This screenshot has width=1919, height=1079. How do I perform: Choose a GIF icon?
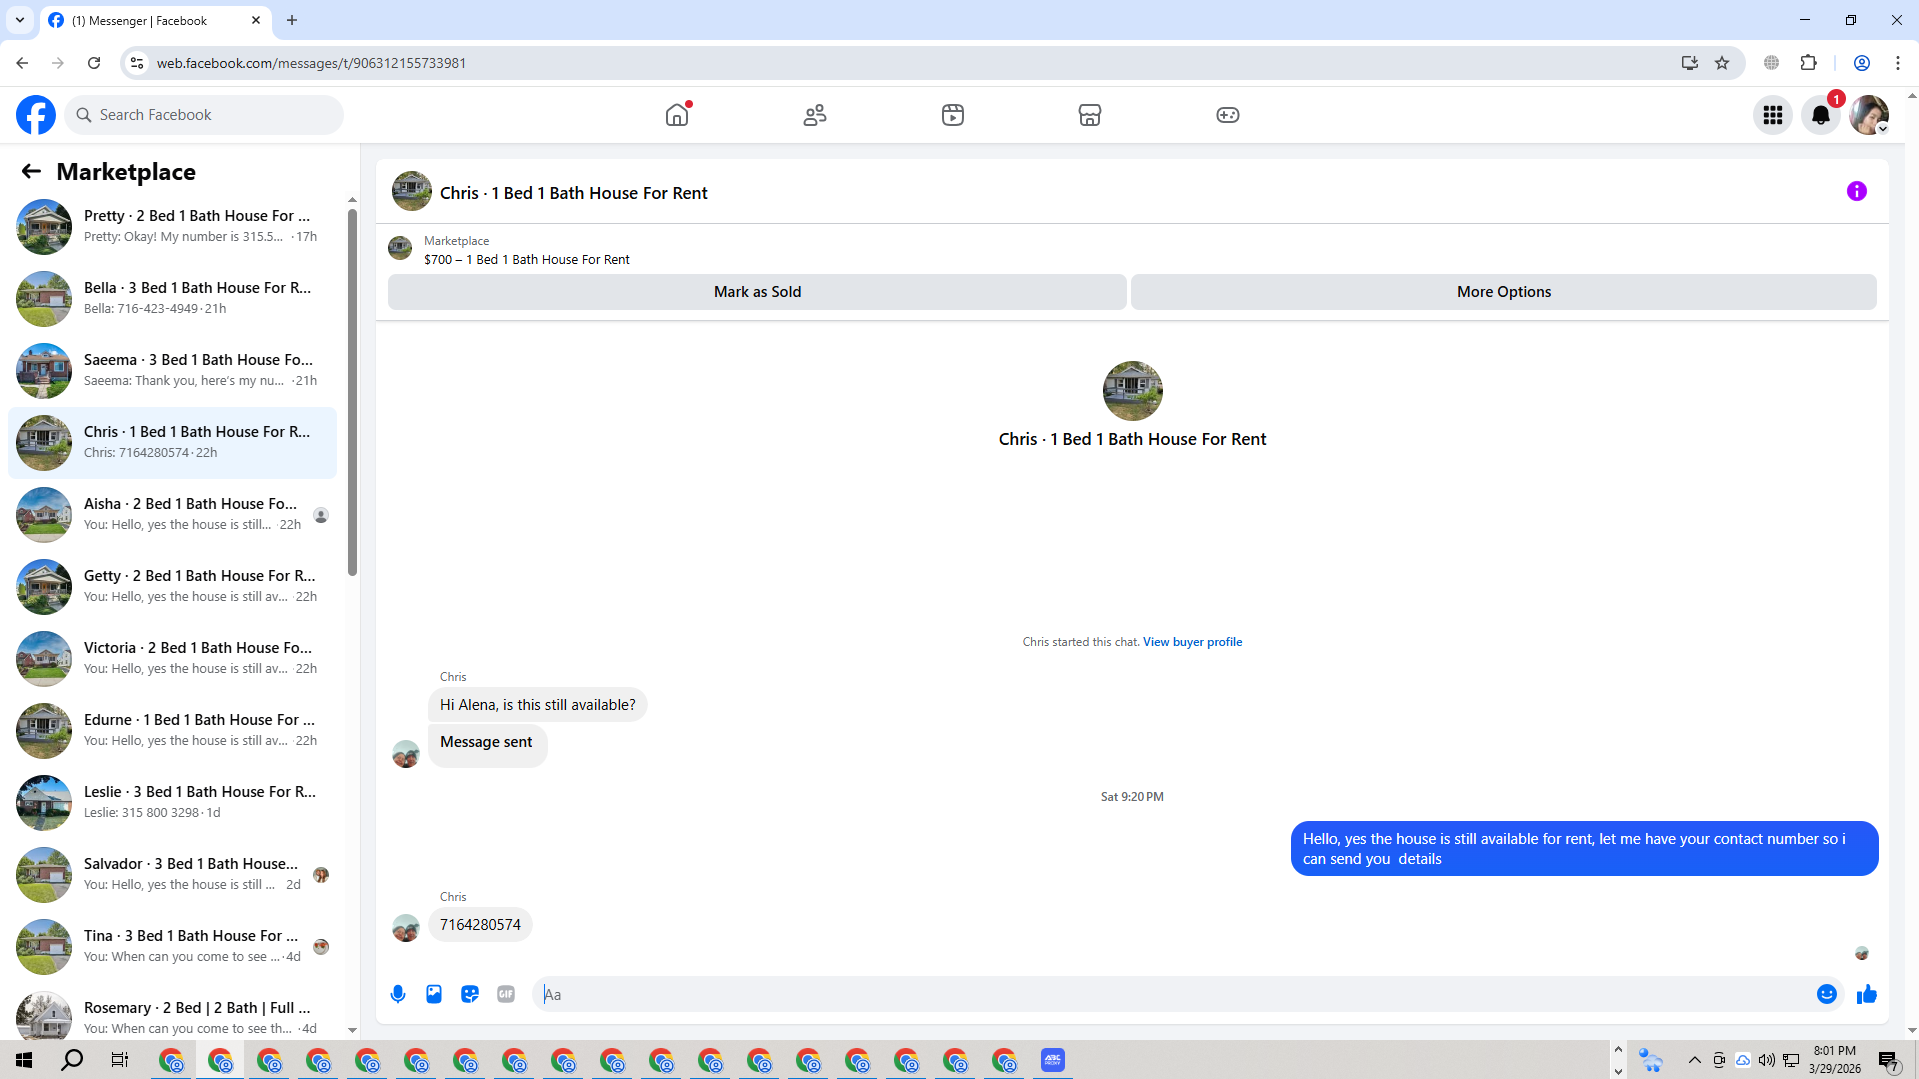point(506,994)
